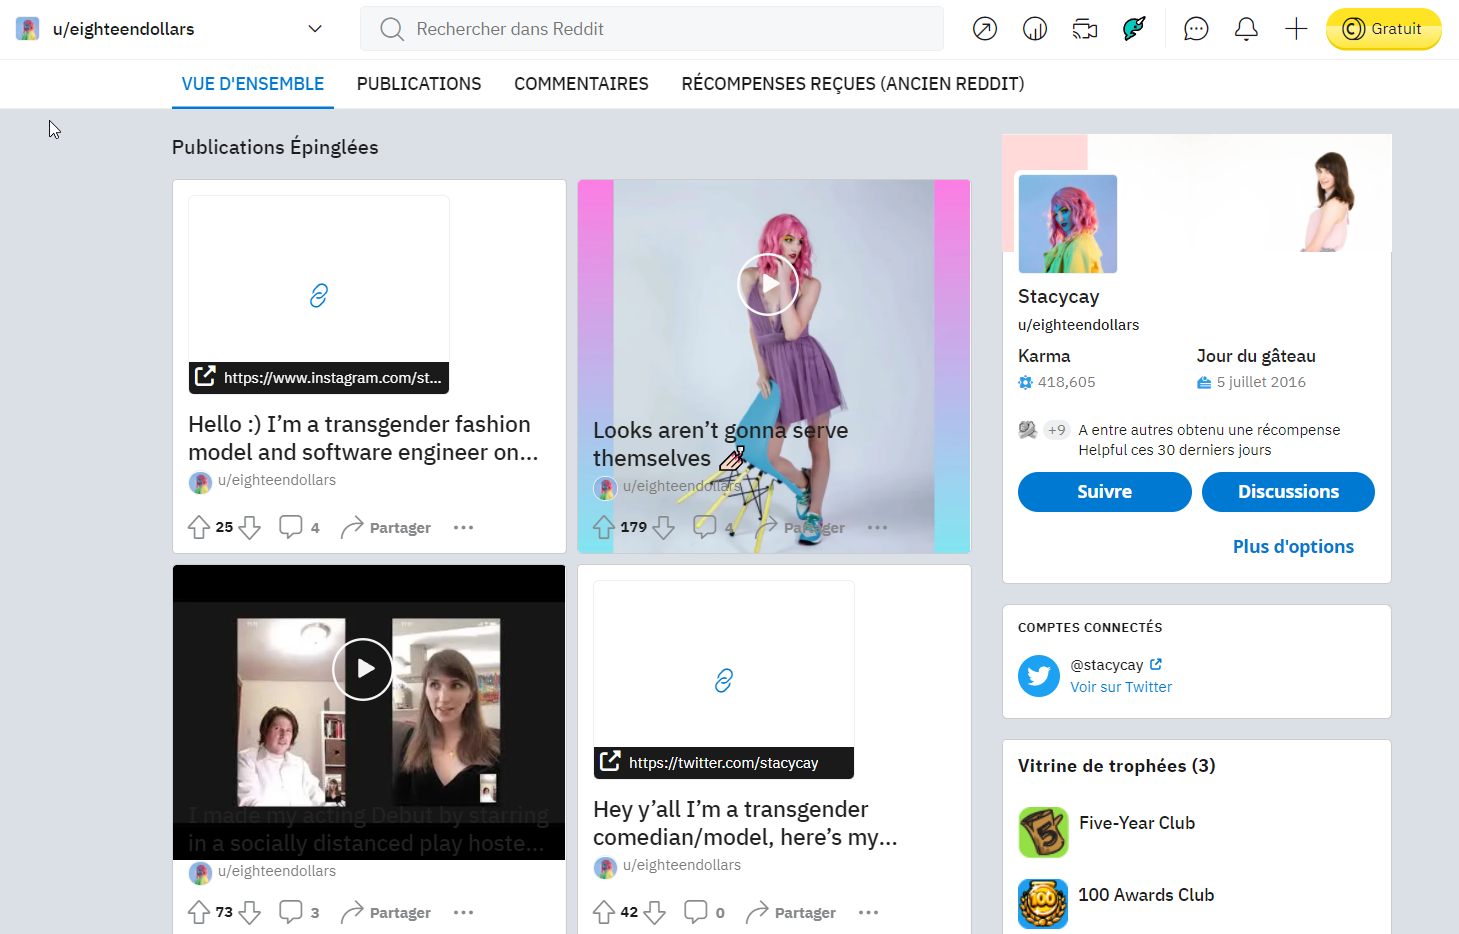This screenshot has height=934, width=1459.
Task: Expand Plus d'options in profile card
Action: pos(1293,547)
